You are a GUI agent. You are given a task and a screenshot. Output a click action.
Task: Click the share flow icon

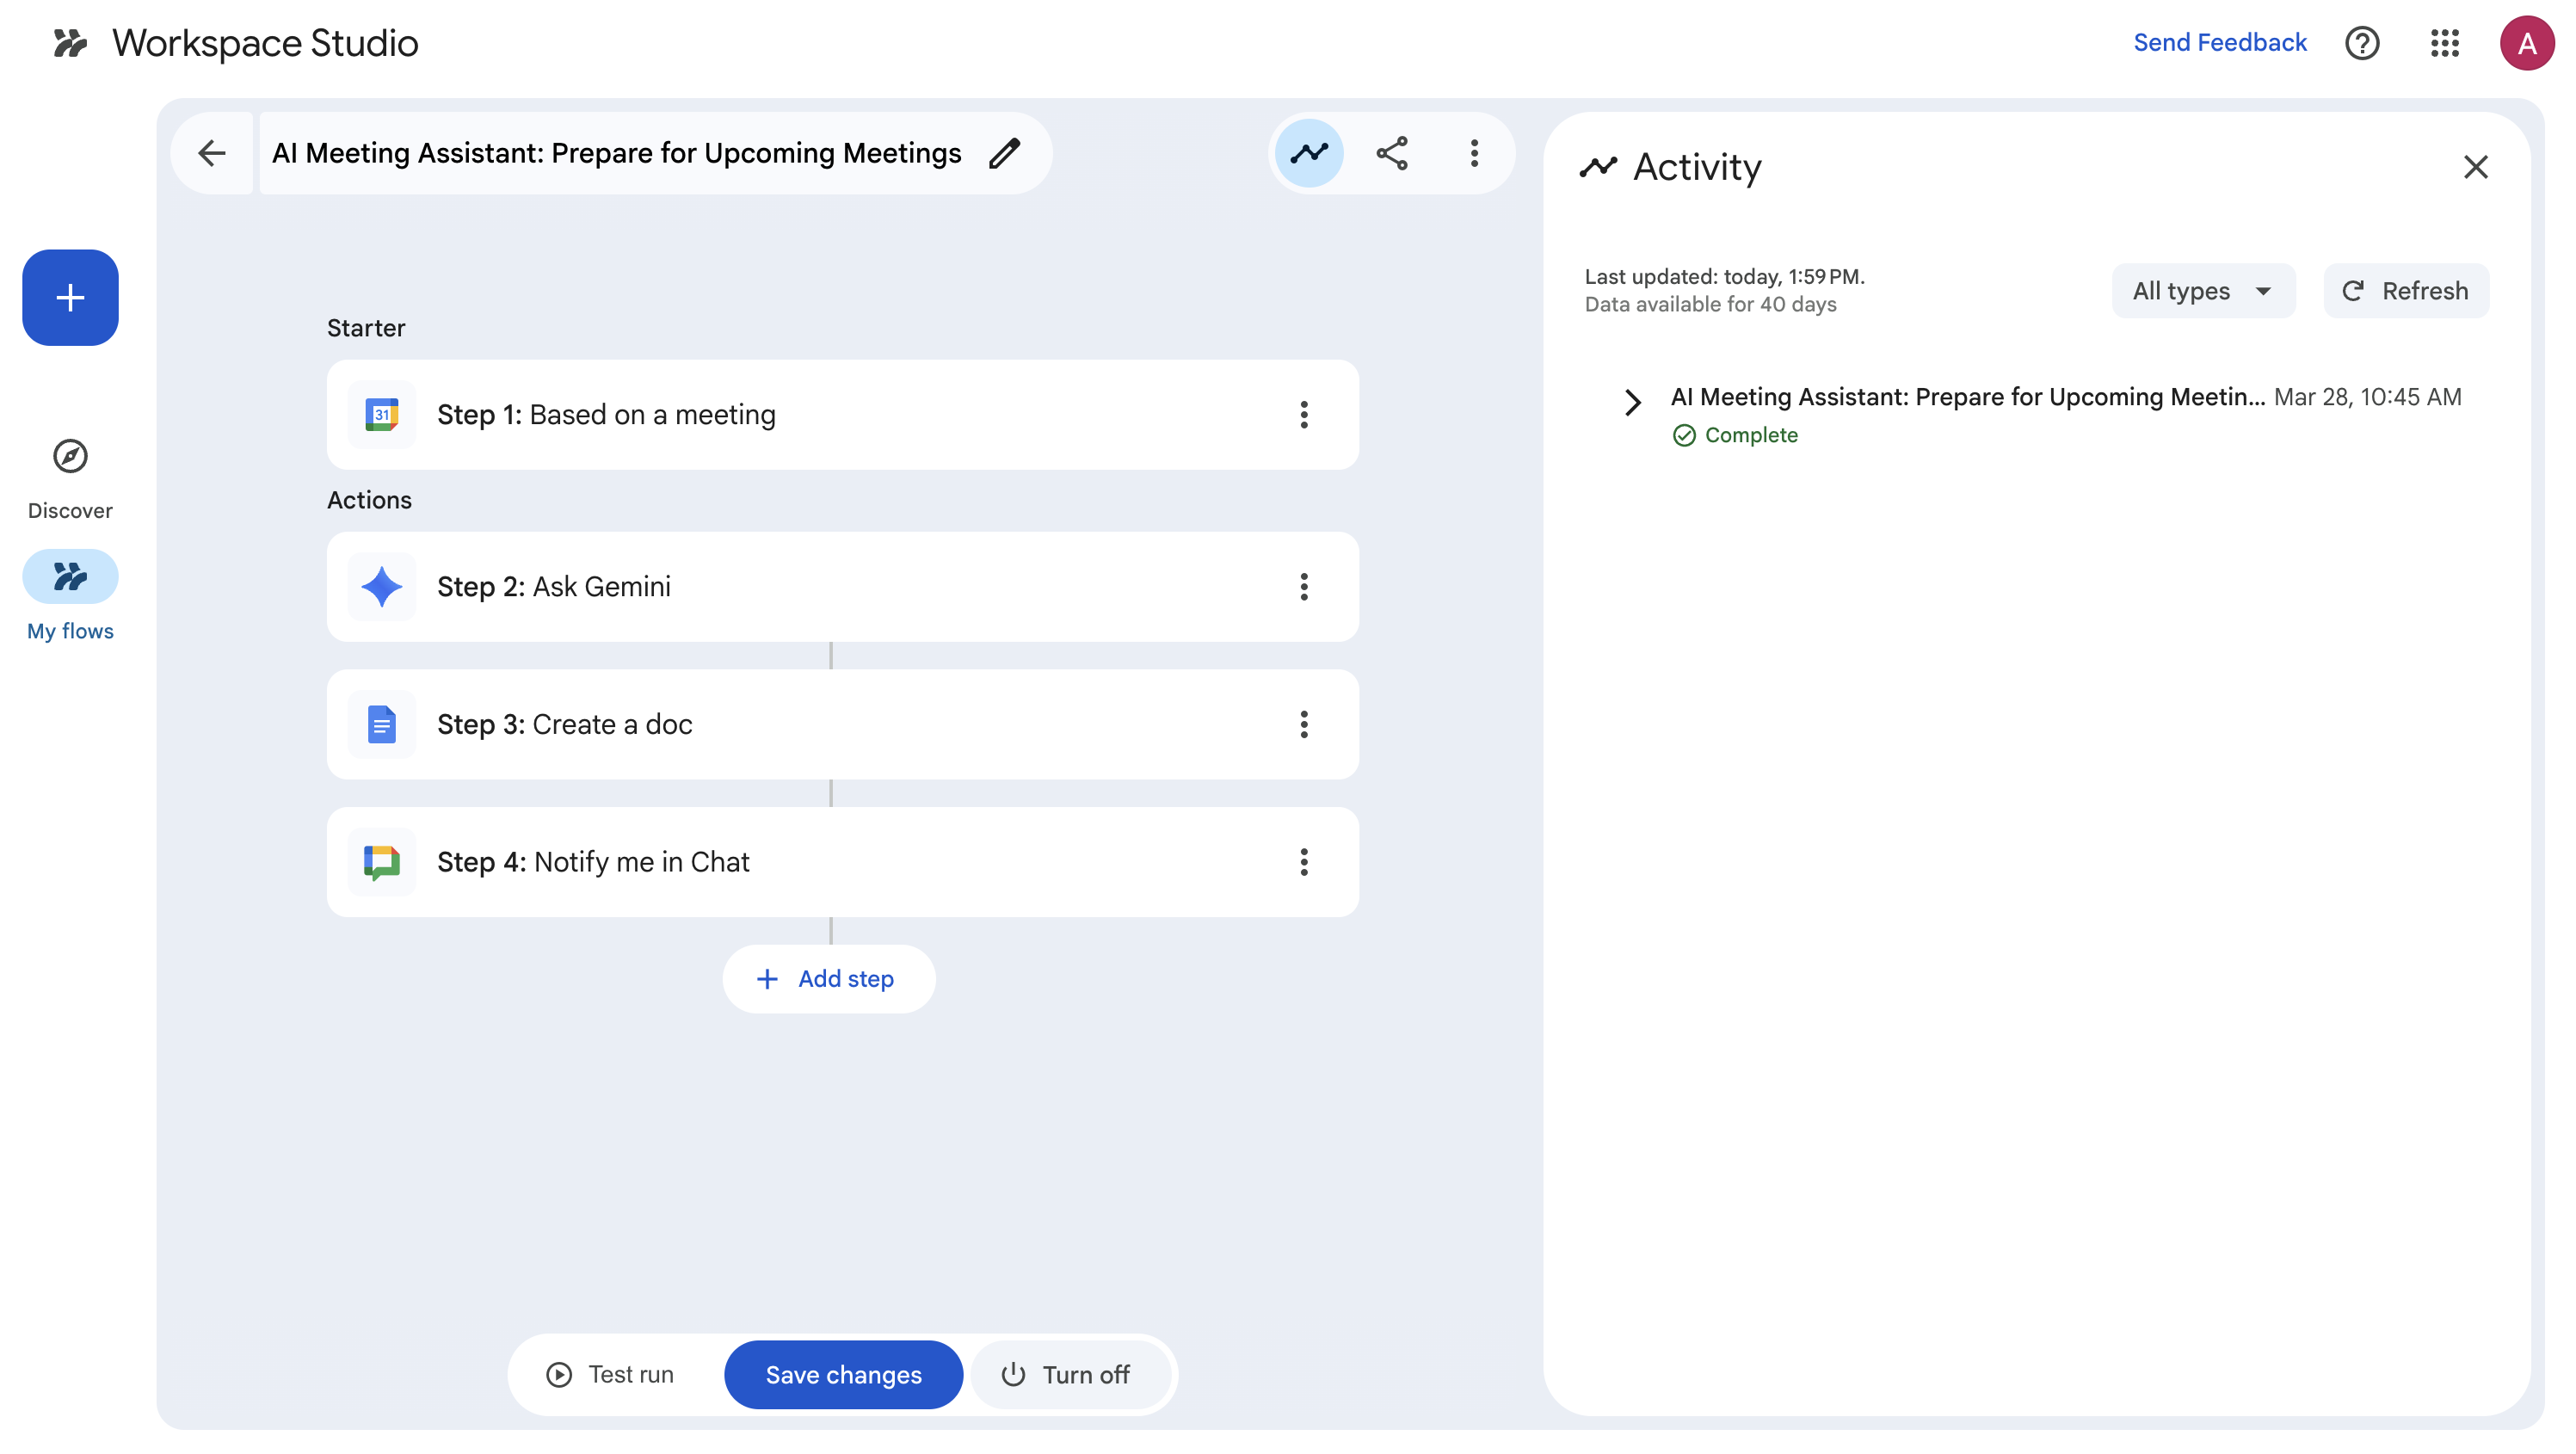click(1392, 153)
